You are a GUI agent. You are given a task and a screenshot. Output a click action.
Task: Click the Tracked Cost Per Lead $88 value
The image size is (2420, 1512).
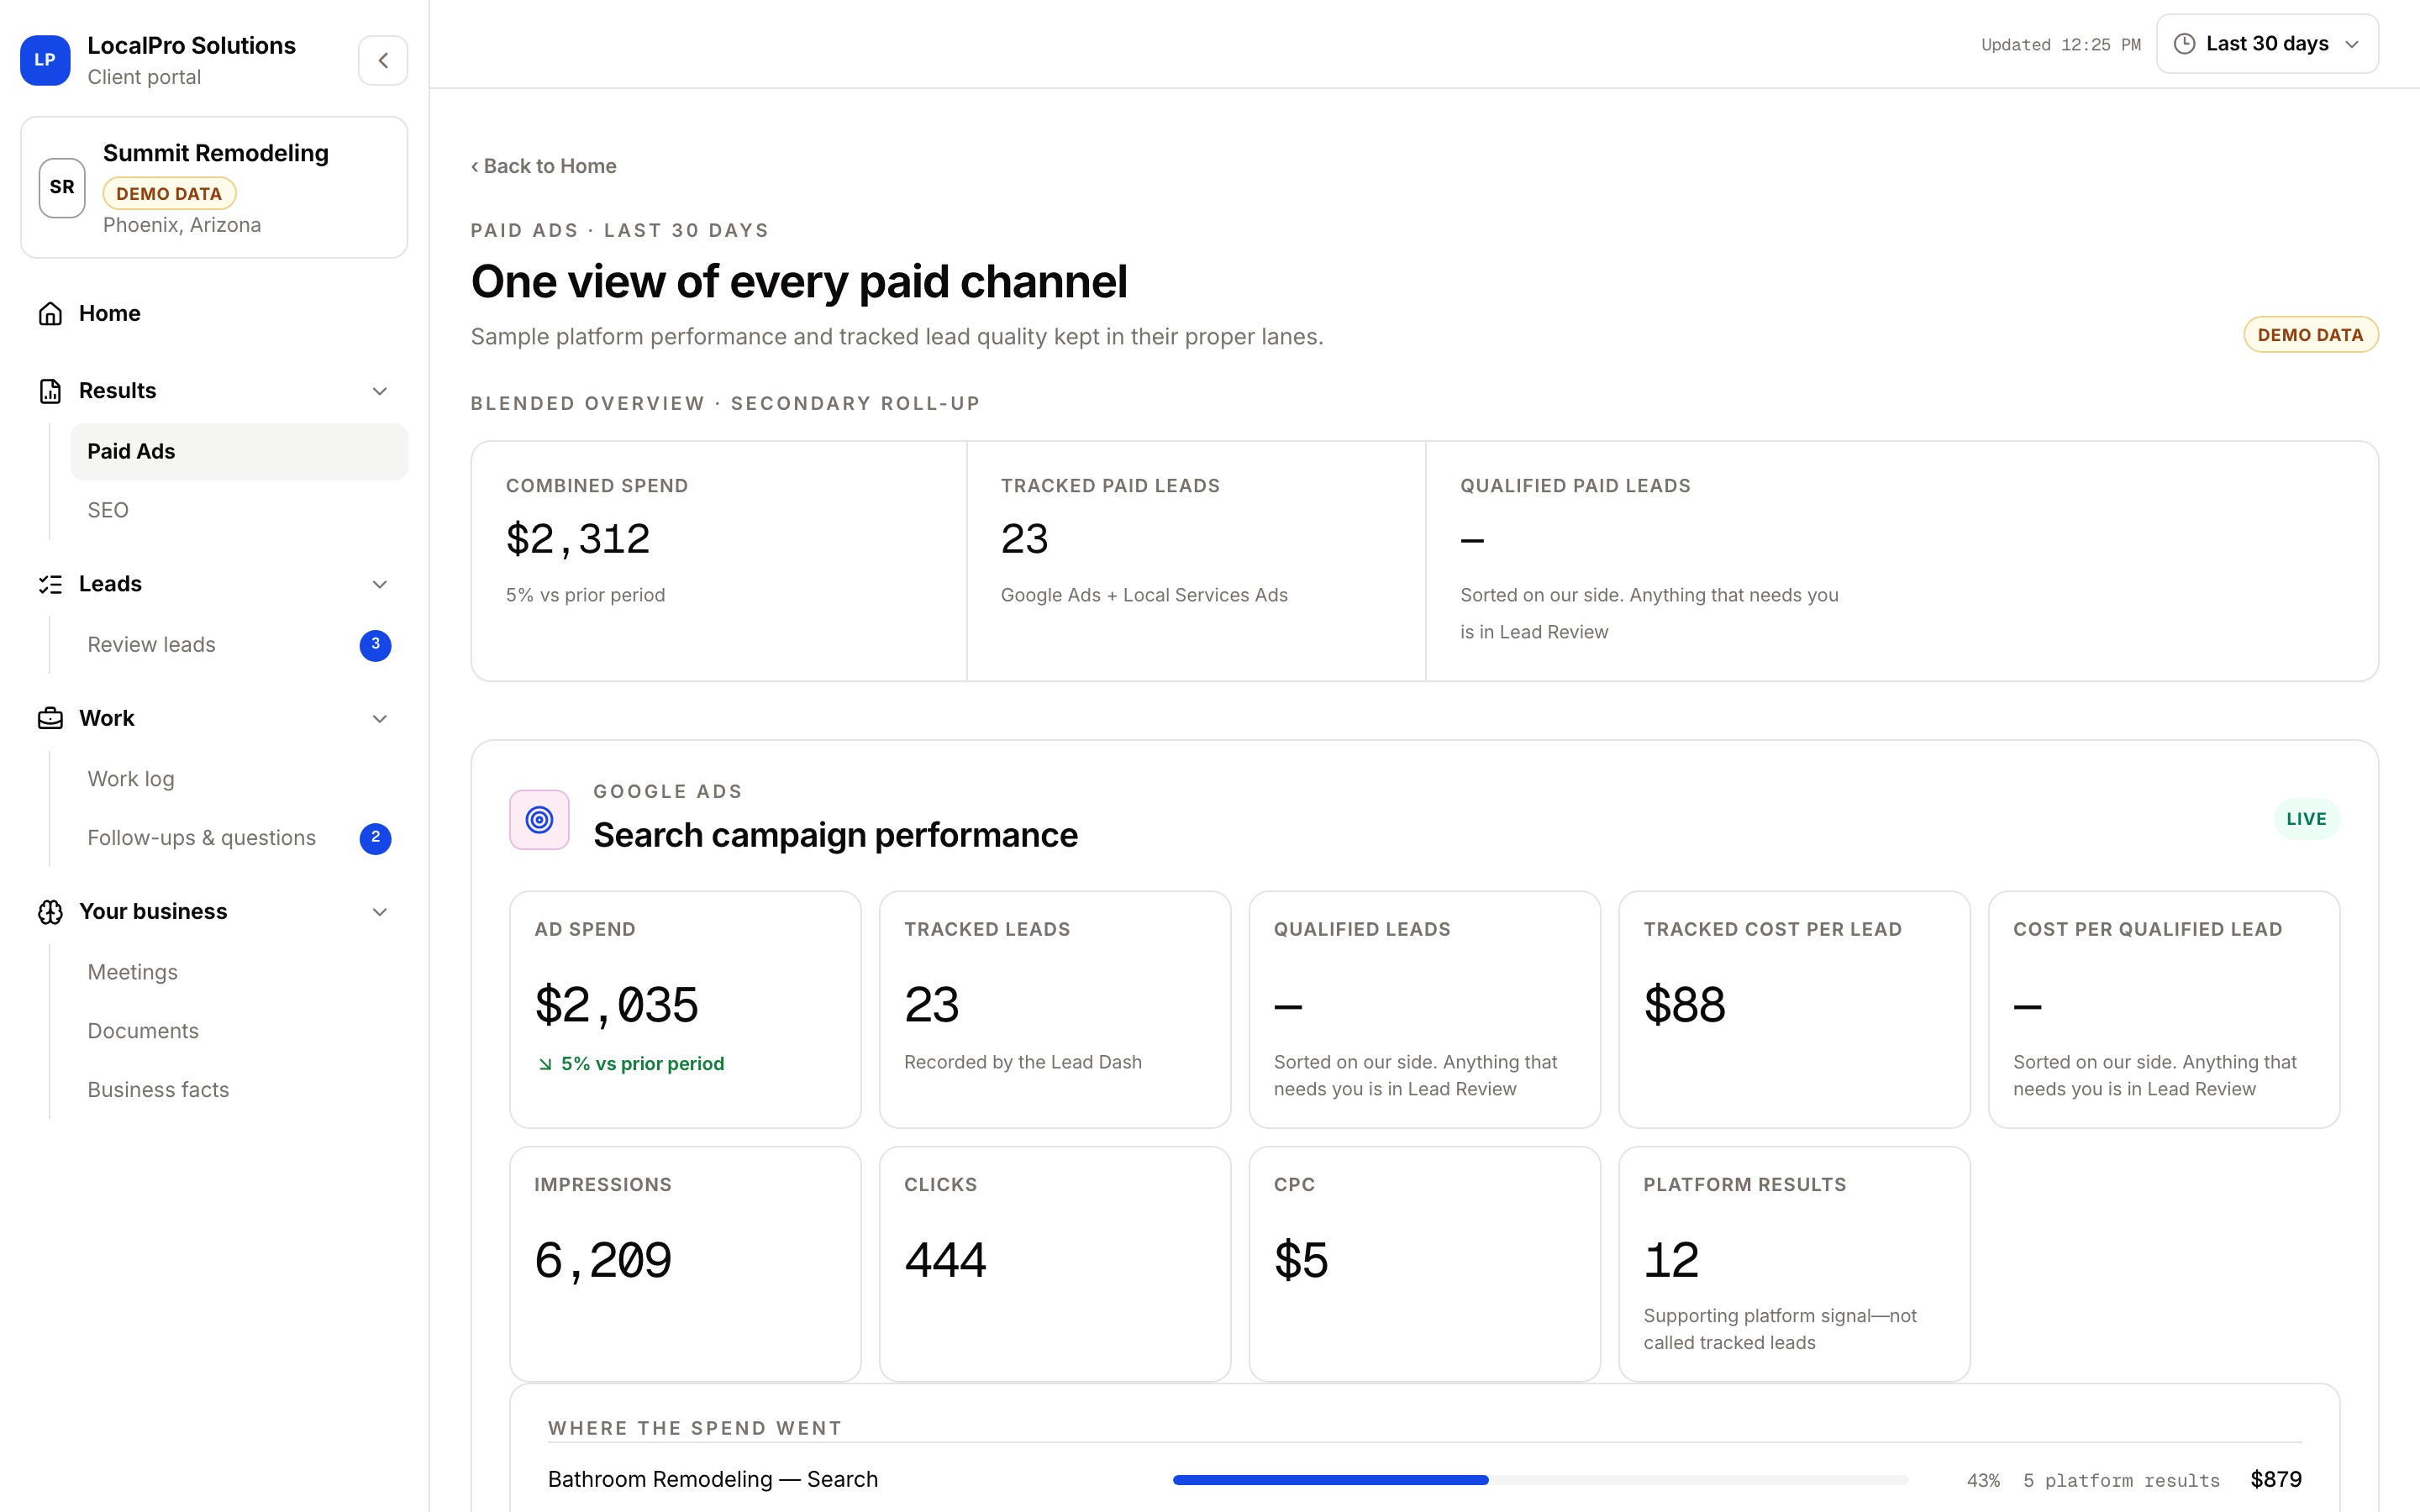1685,1005
